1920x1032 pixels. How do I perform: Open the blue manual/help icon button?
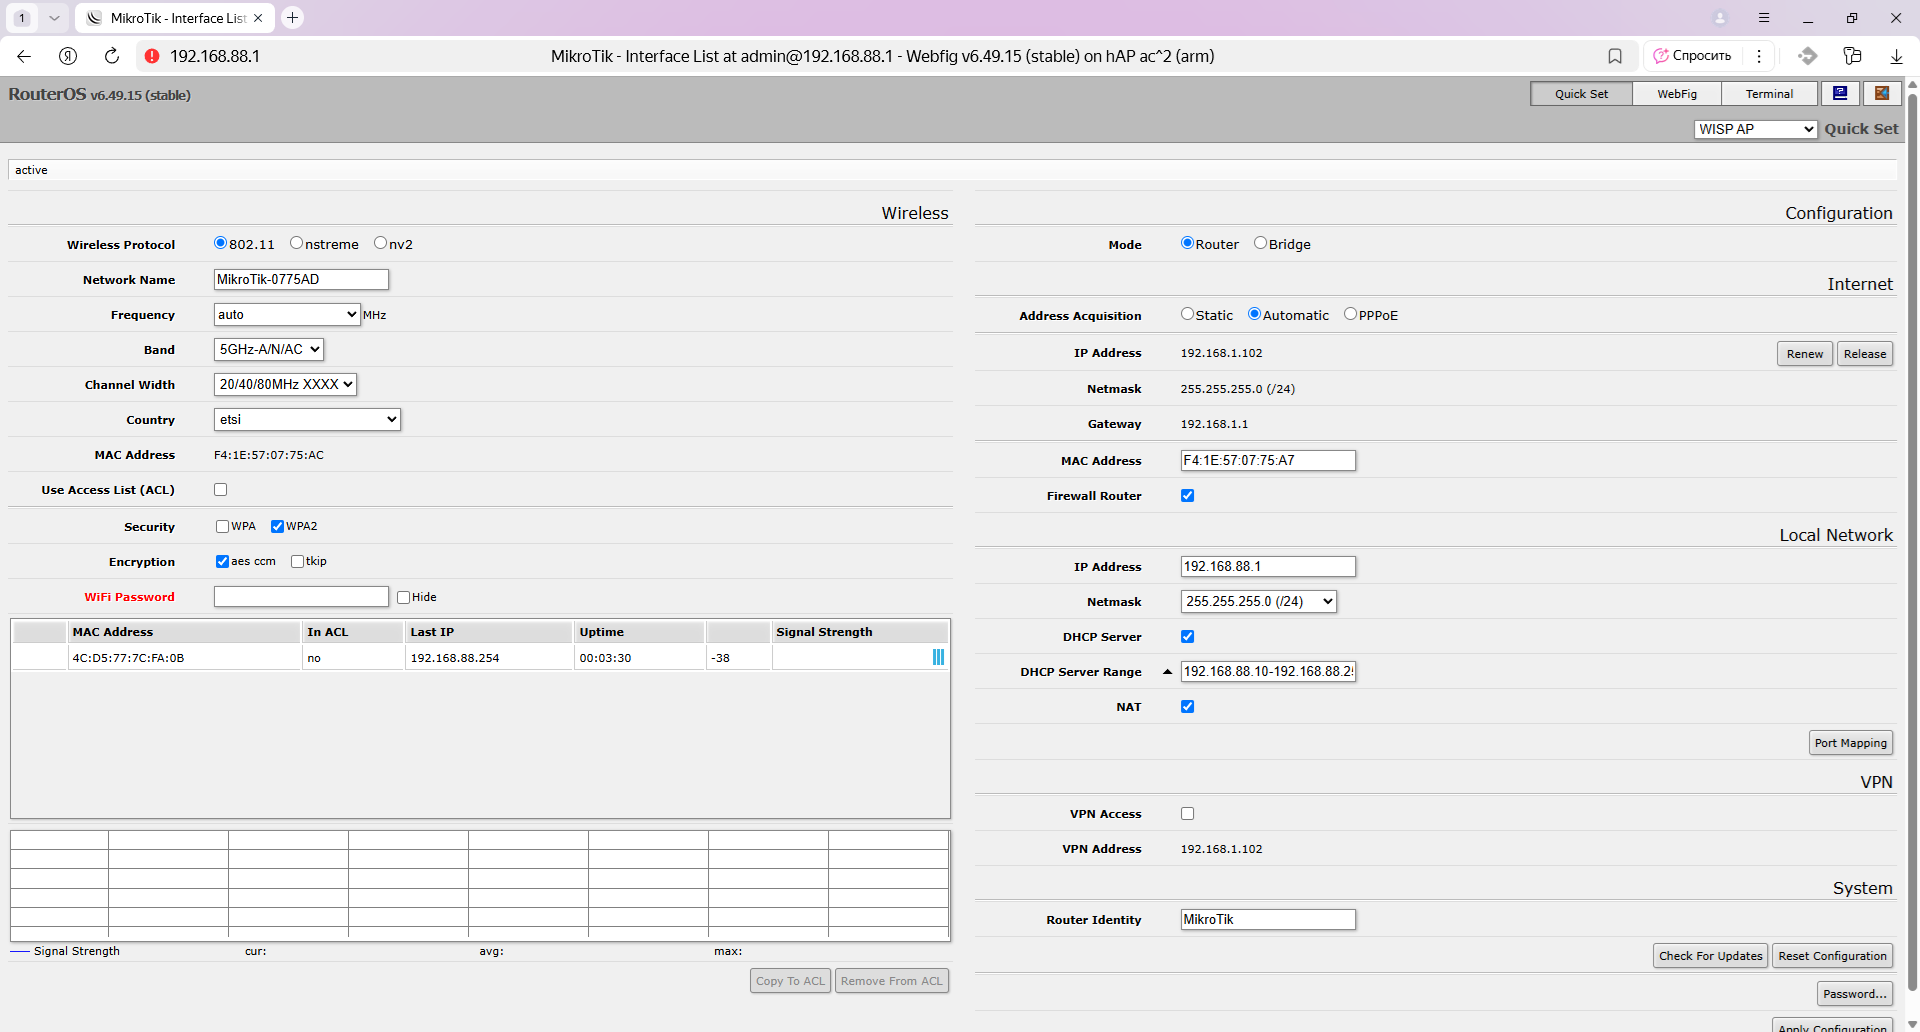[x=1840, y=93]
